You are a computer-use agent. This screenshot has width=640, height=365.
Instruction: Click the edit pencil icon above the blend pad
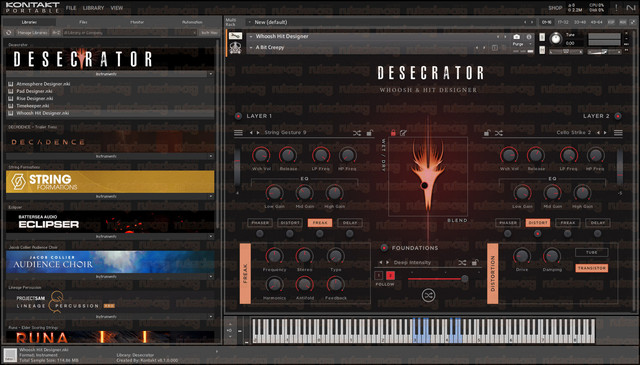(x=403, y=133)
